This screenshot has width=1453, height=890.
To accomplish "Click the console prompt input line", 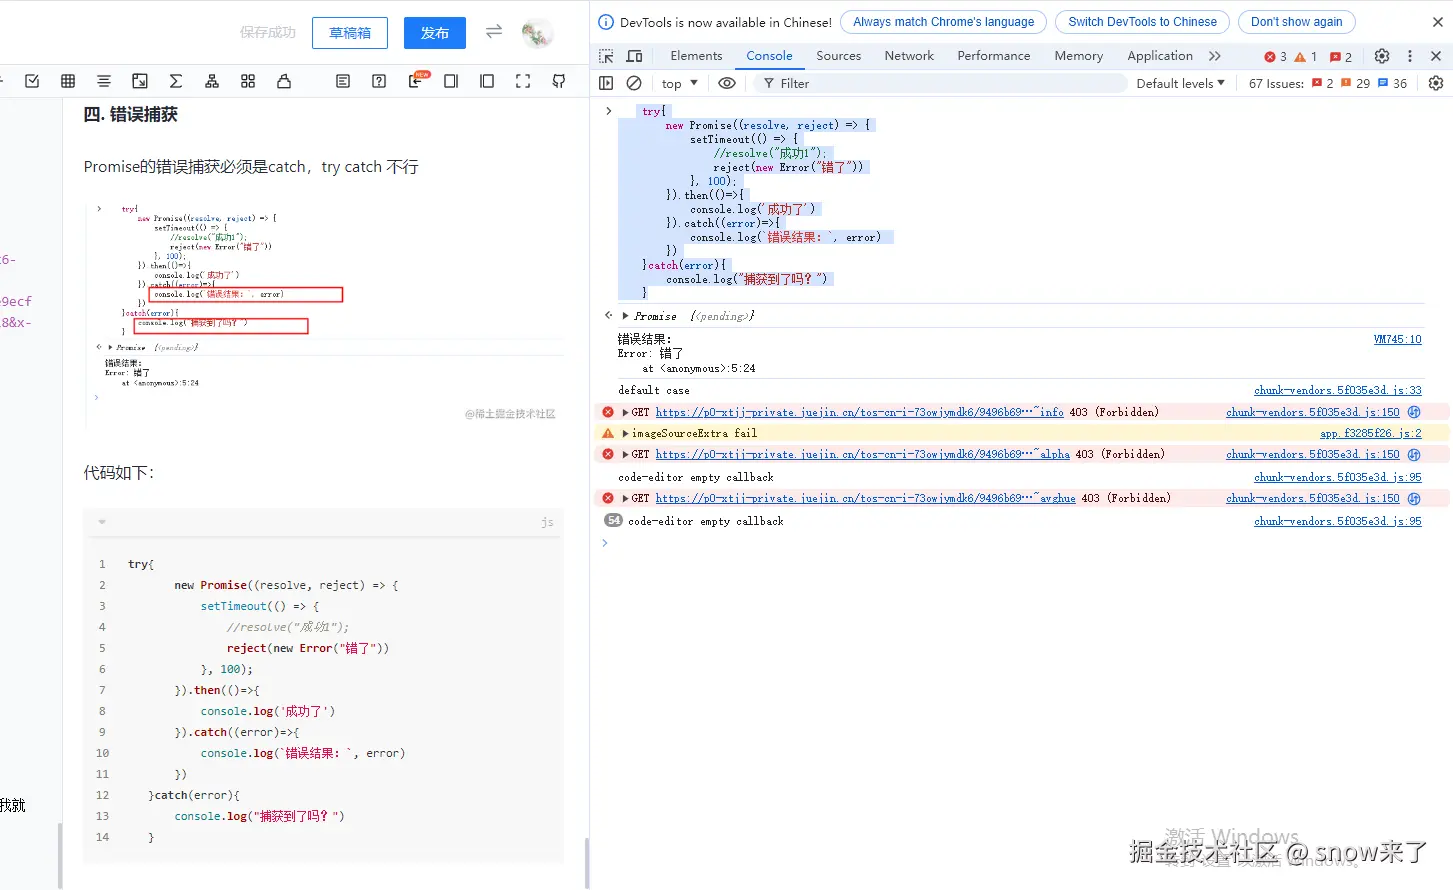I will point(1020,543).
